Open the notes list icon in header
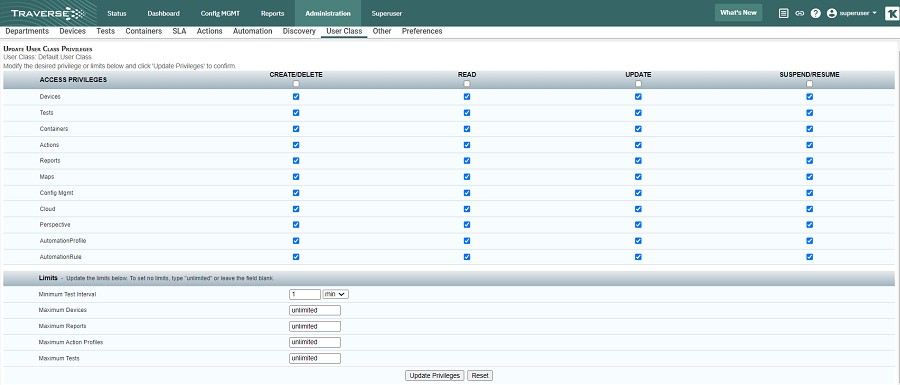The image size is (900, 385). coord(783,13)
